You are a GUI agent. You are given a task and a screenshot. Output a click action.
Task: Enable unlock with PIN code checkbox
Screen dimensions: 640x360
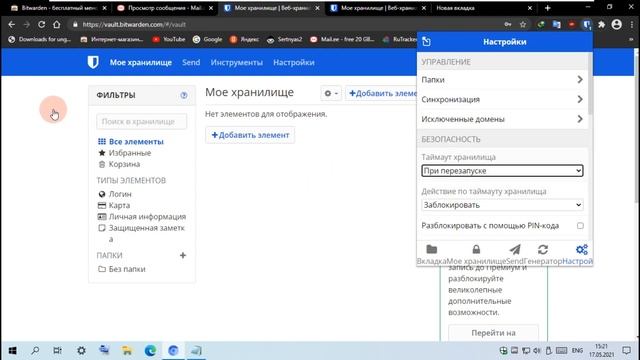pos(580,226)
